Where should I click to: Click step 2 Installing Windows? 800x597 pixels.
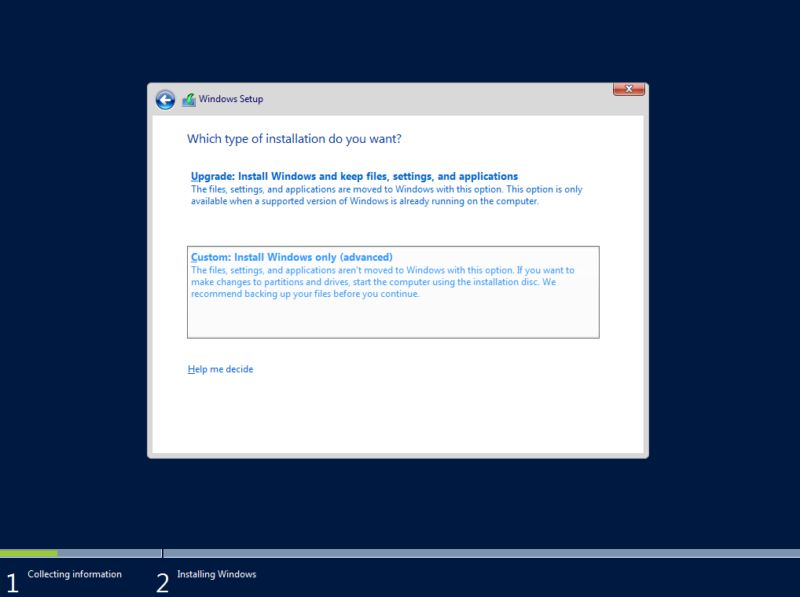216,574
